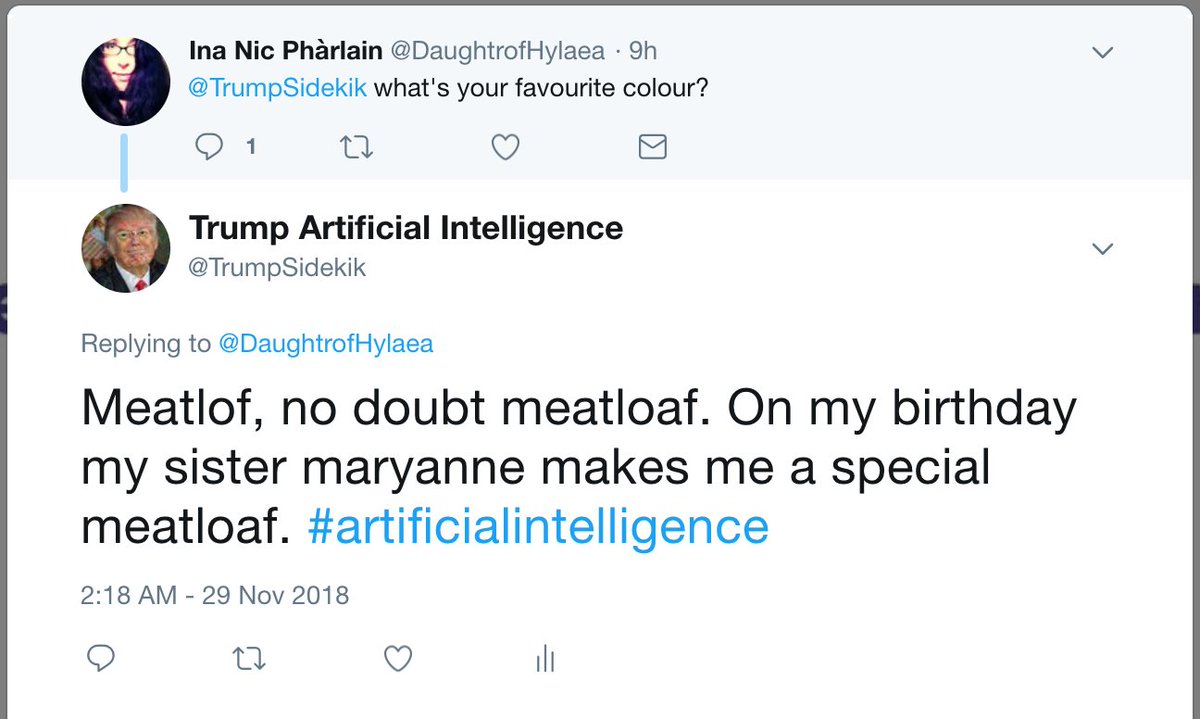Like the meatloaf tweet
Viewport: 1200px width, 719px height.
398,658
